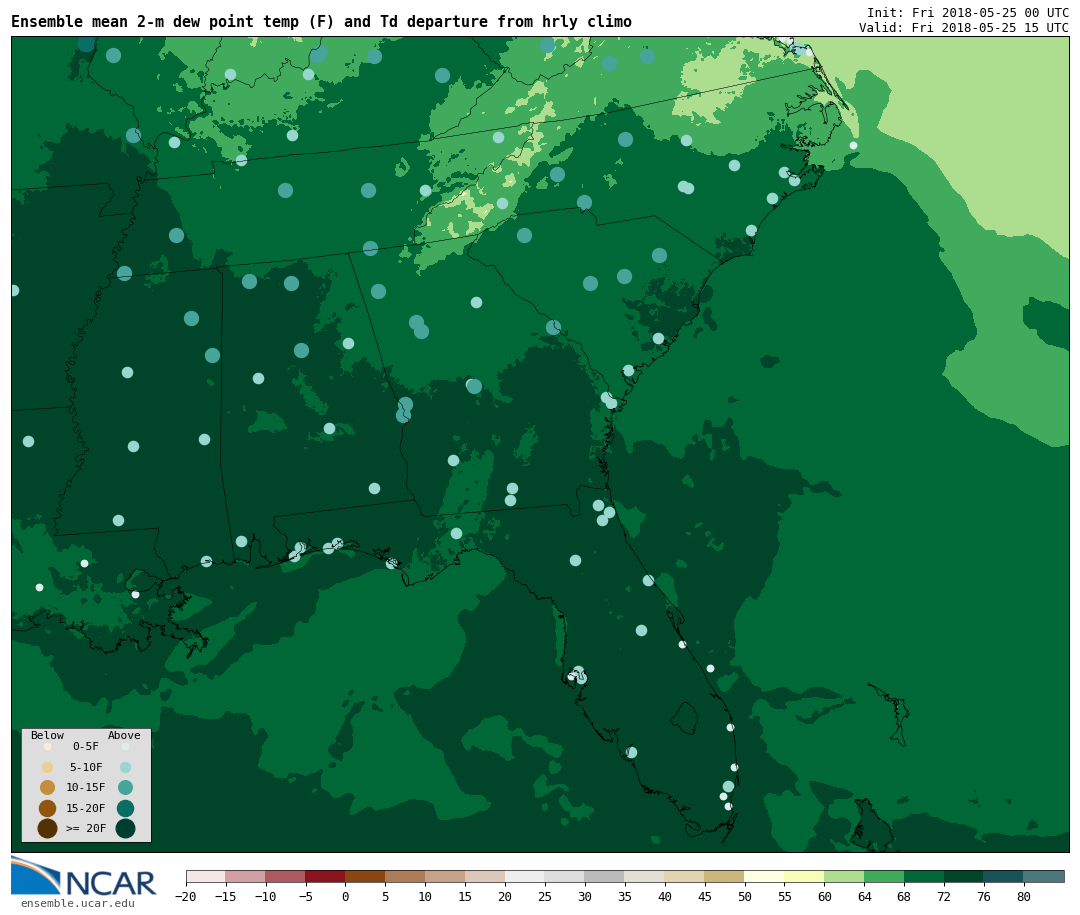This screenshot has width=1080, height=915.
Task: Select colorbar segment between 20 and 25
Action: pyautogui.click(x=526, y=876)
